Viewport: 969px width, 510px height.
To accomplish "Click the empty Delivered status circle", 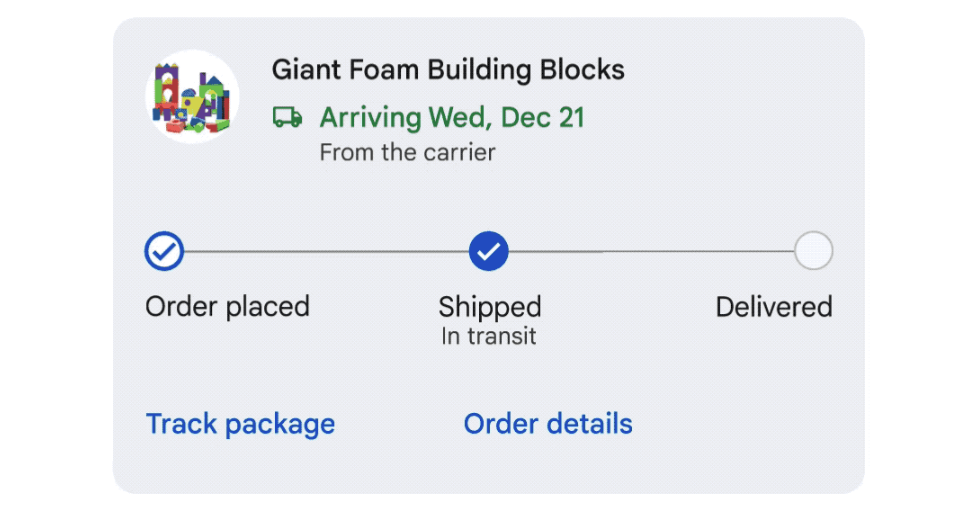I will click(x=813, y=251).
